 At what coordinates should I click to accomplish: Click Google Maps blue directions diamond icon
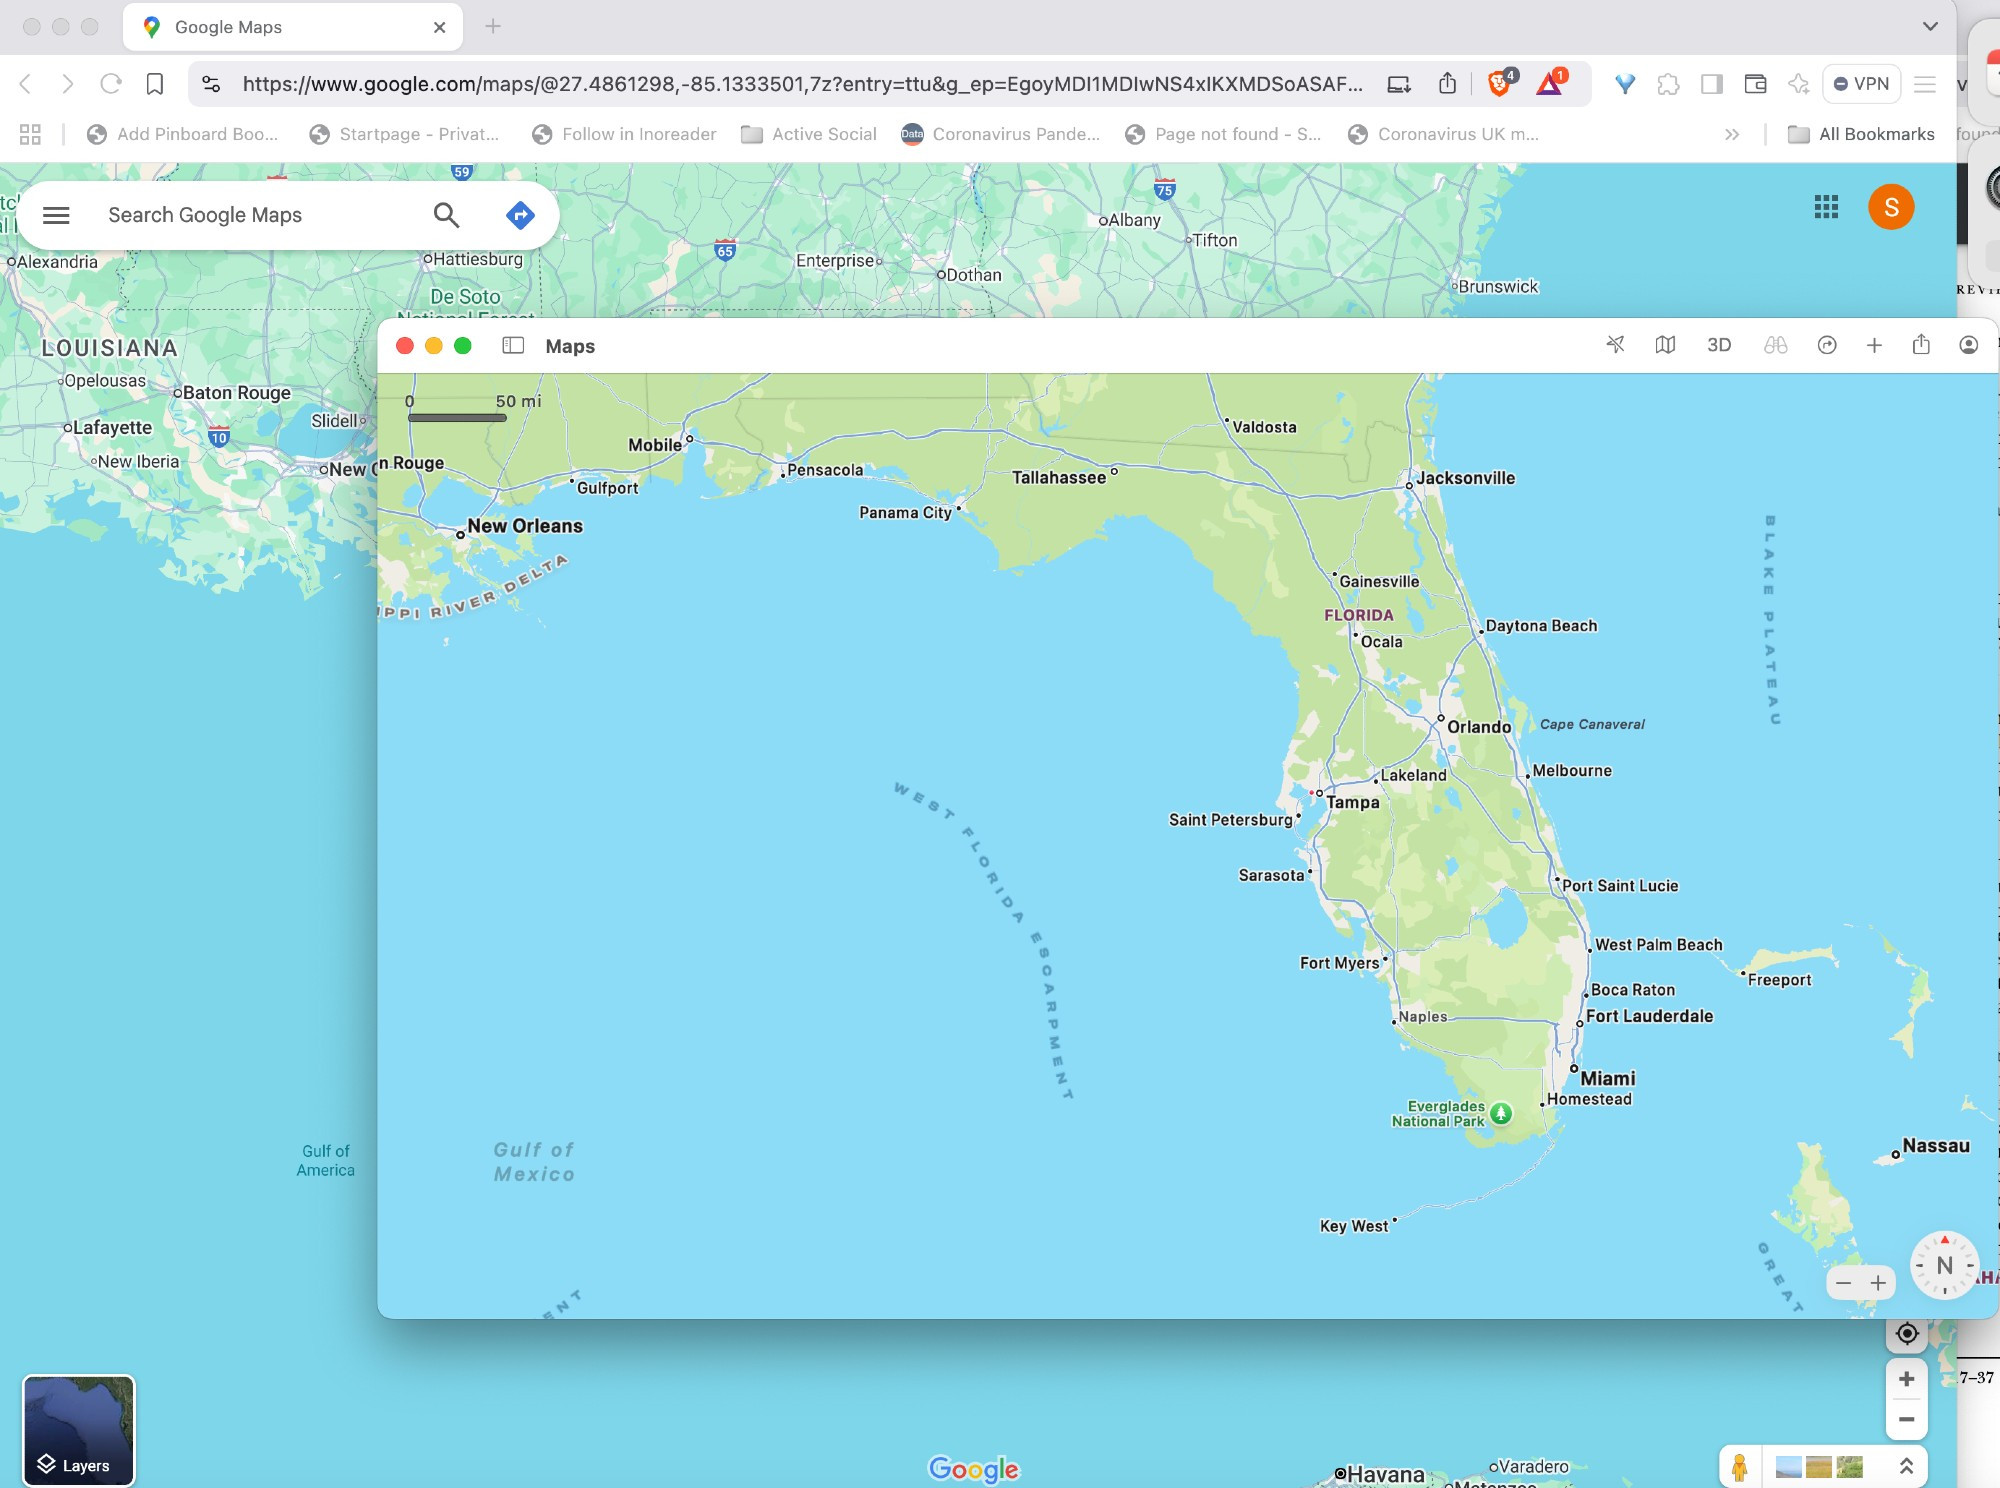pos(520,215)
